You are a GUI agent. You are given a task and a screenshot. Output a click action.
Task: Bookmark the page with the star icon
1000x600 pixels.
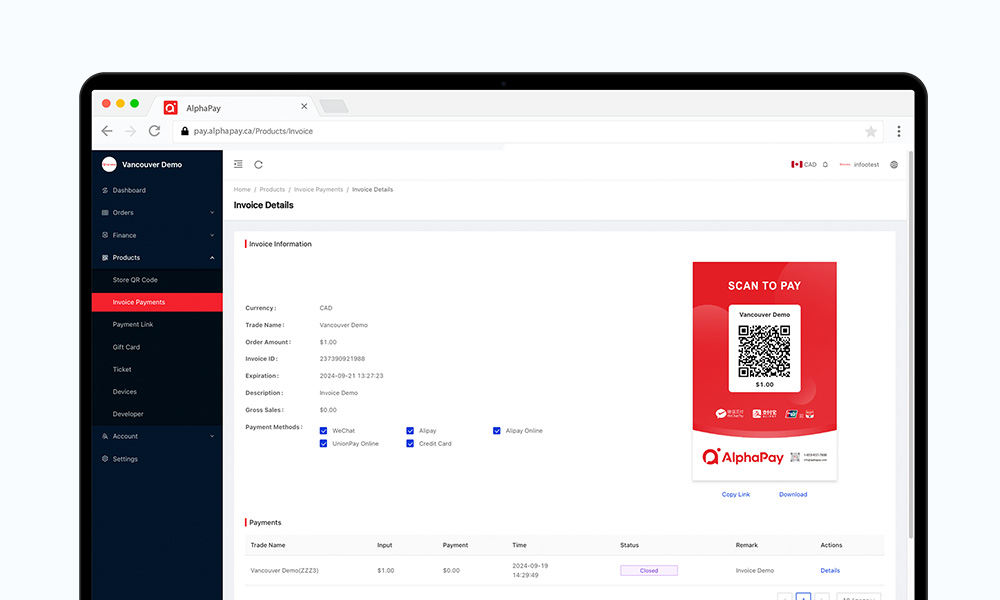[871, 131]
